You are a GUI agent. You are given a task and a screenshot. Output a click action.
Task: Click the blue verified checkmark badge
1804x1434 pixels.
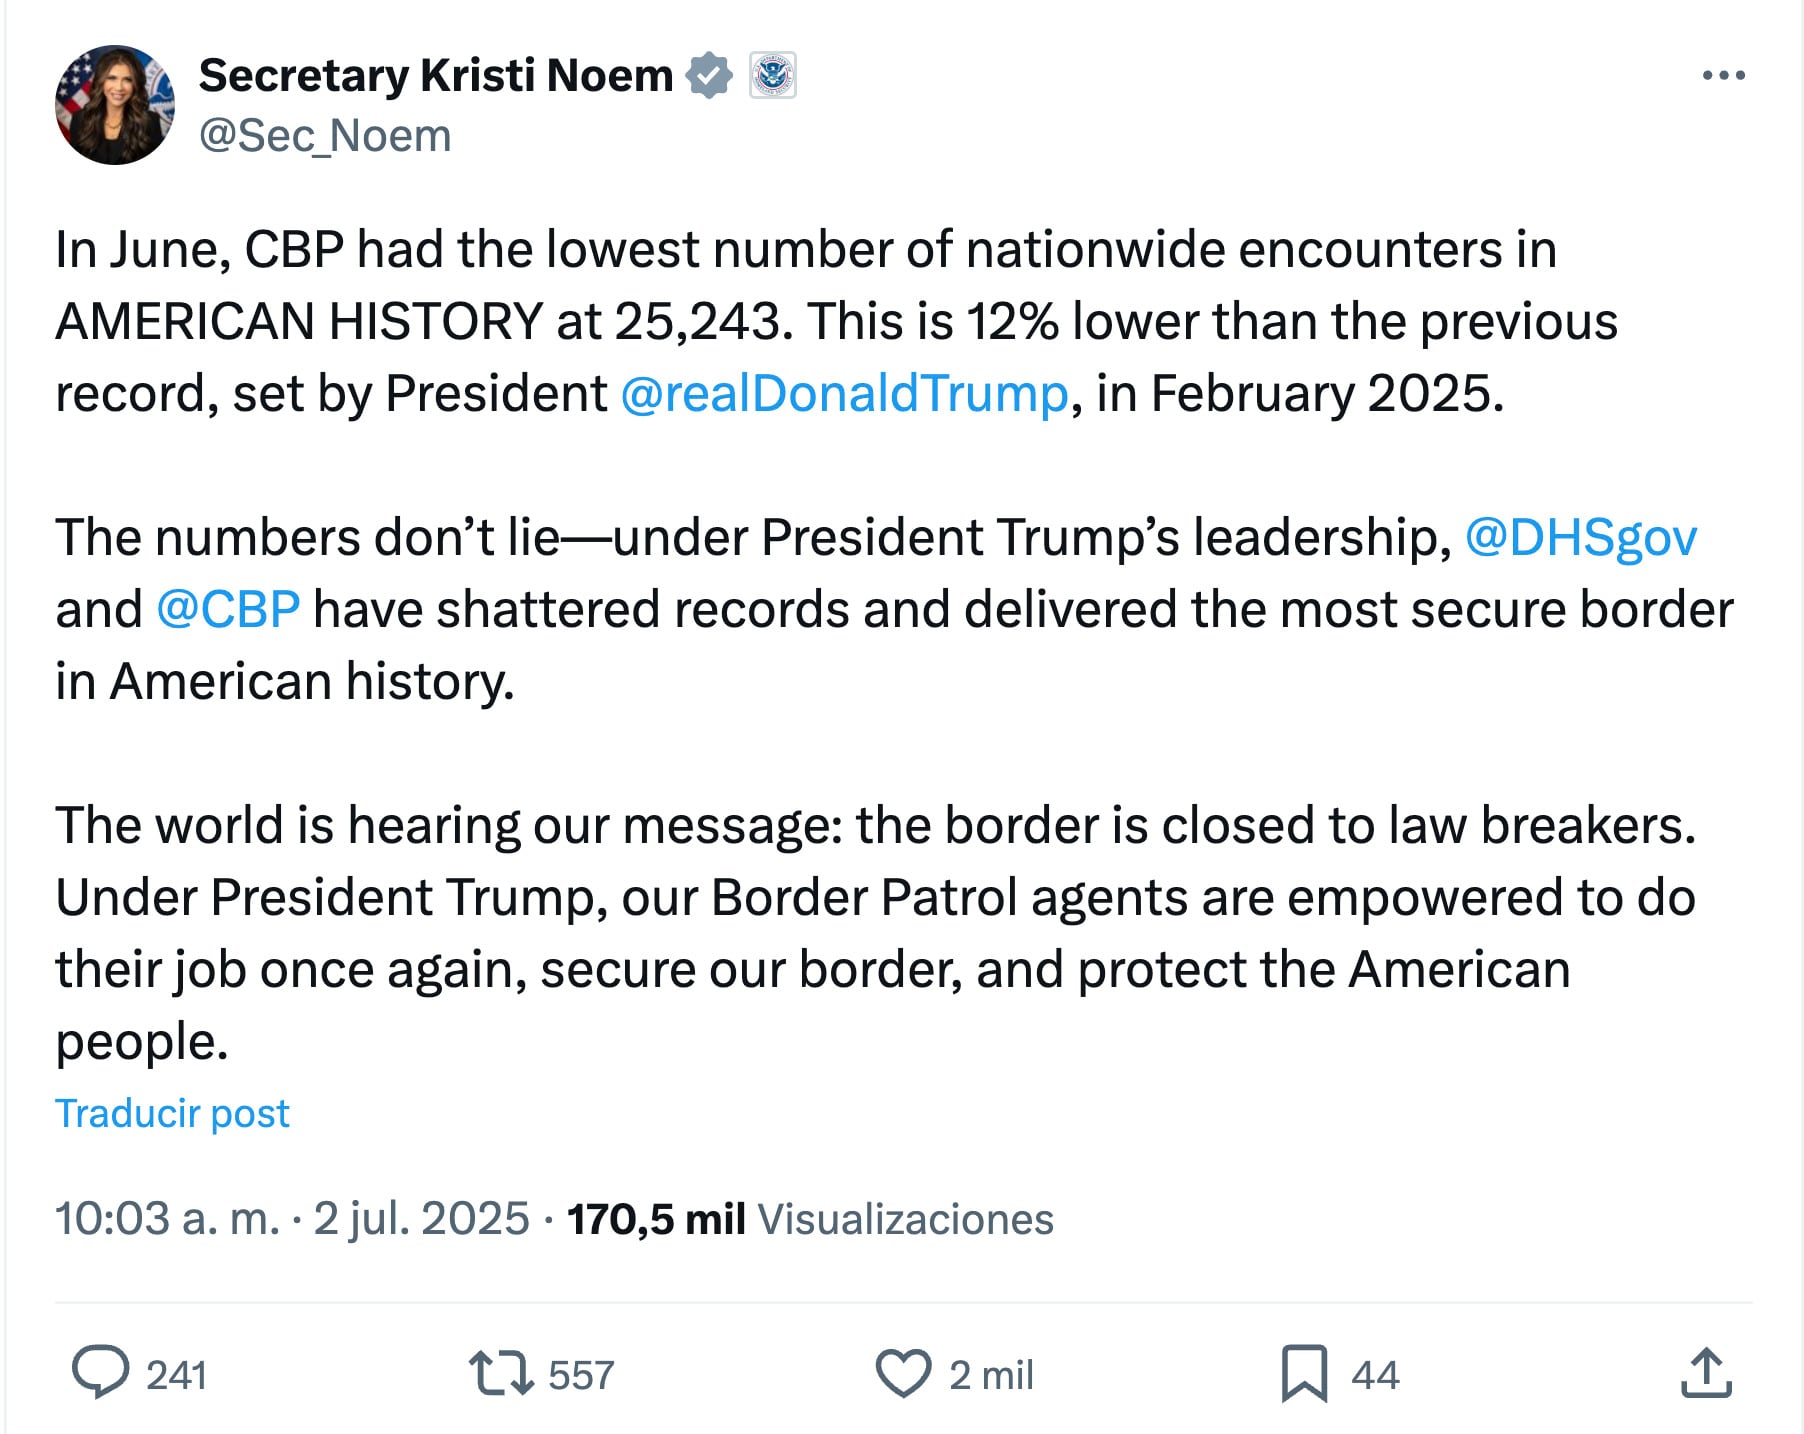[709, 75]
